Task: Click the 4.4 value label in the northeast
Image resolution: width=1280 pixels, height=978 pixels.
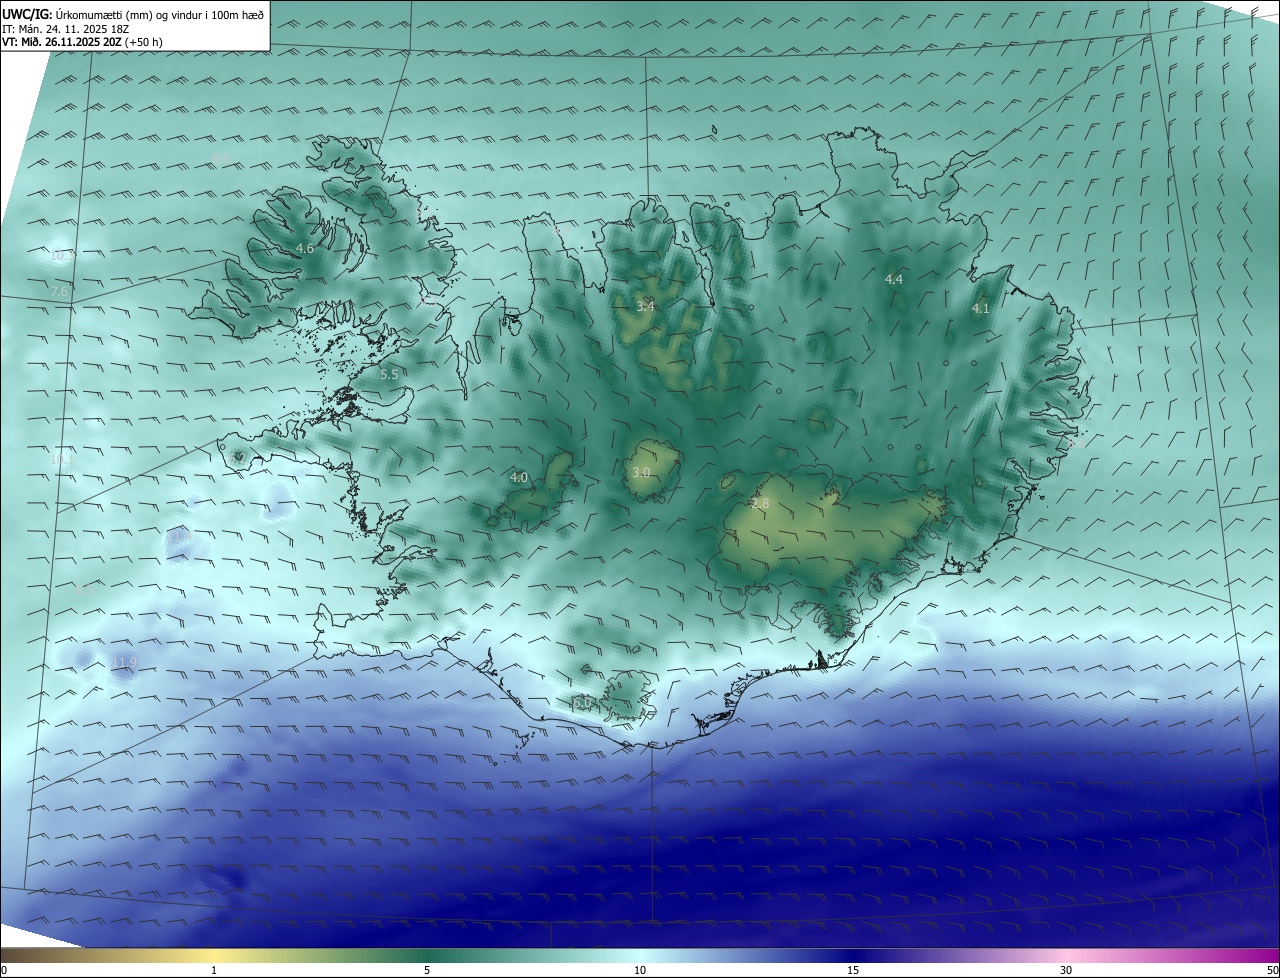Action: (x=894, y=279)
